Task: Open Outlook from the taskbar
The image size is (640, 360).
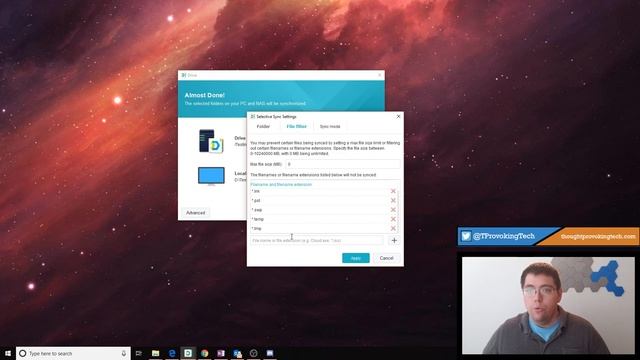Action: pos(237,353)
